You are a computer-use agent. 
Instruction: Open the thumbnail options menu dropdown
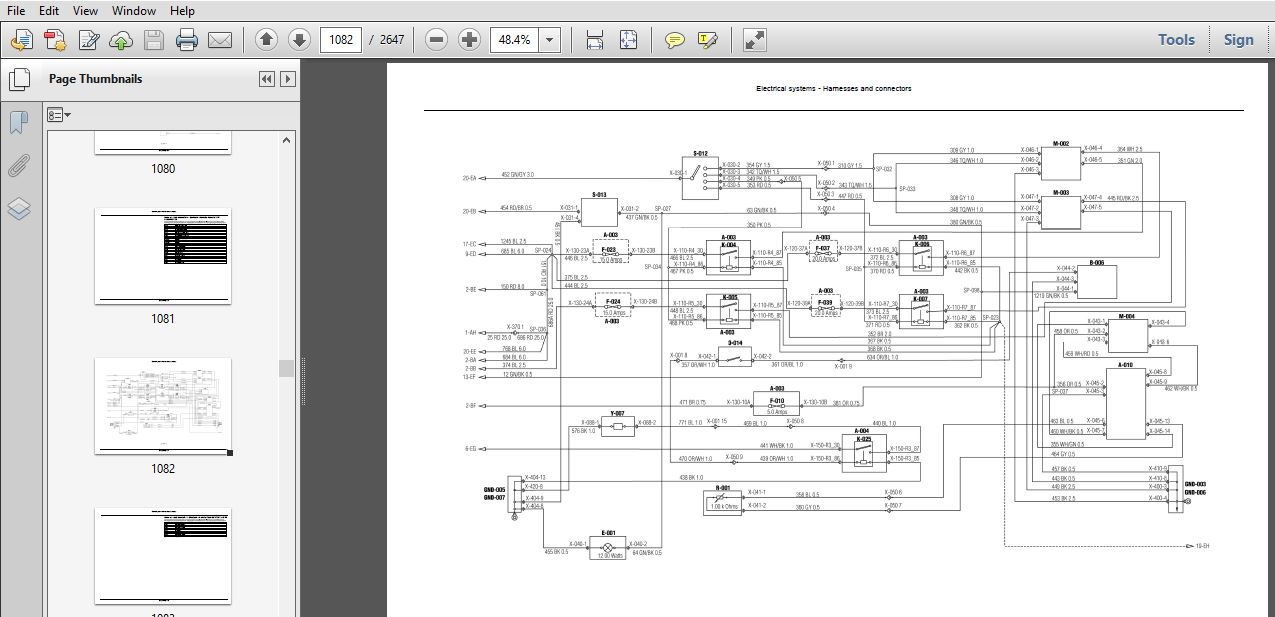click(60, 115)
